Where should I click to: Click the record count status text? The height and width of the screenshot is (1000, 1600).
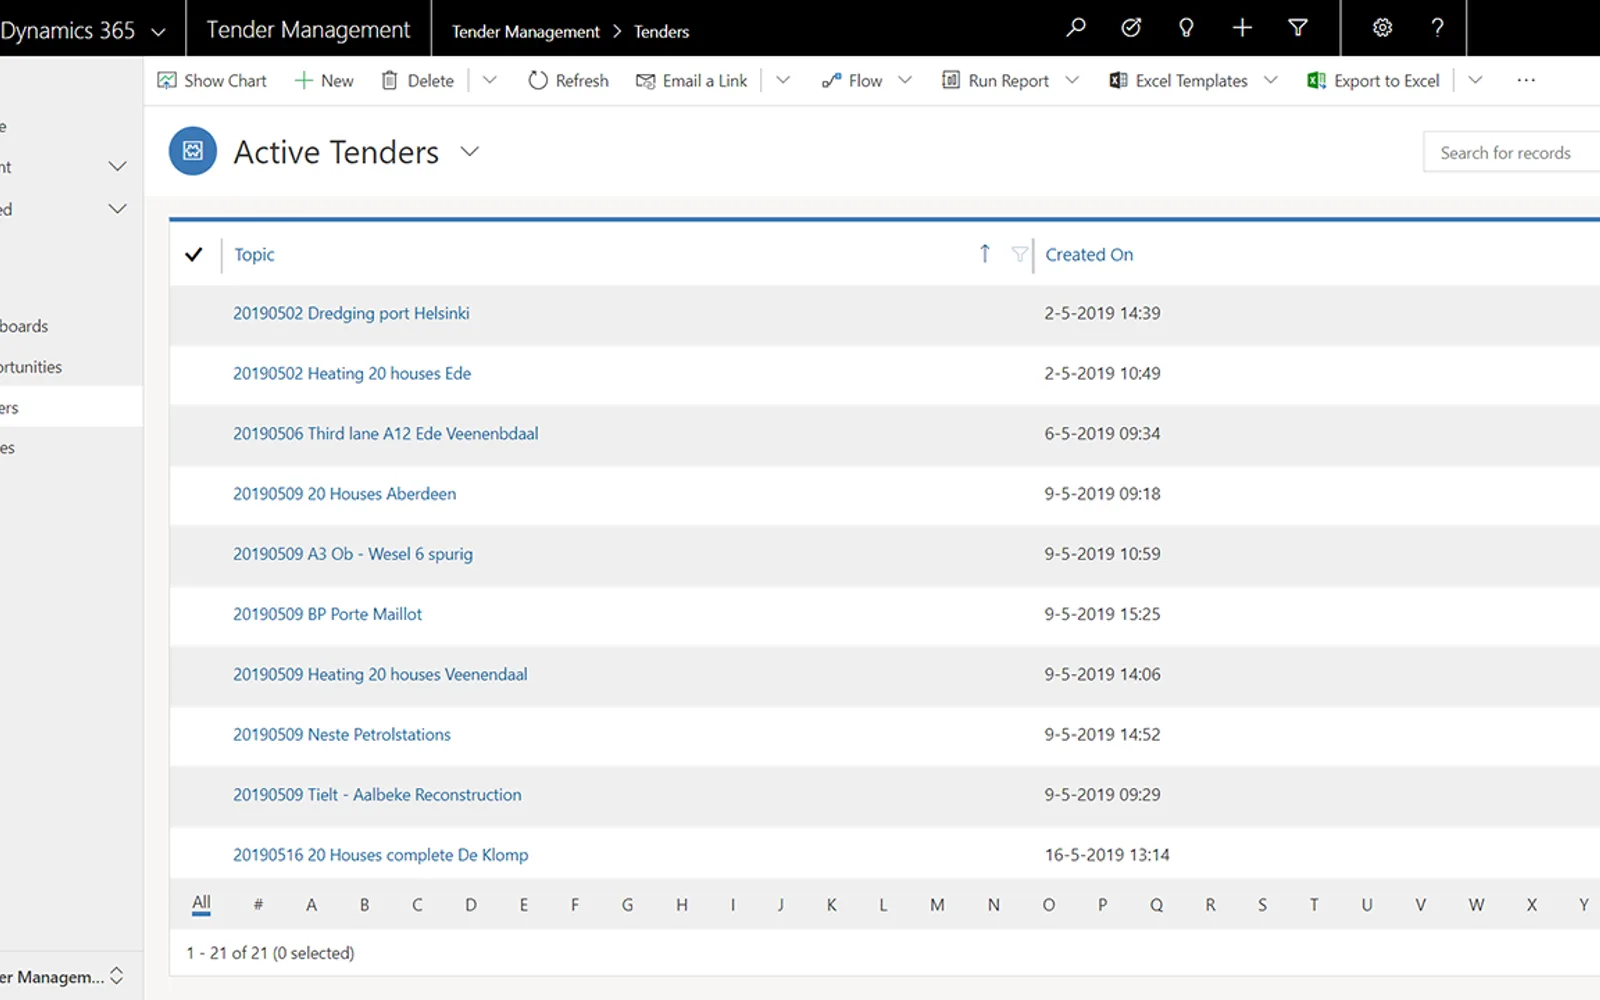[270, 953]
